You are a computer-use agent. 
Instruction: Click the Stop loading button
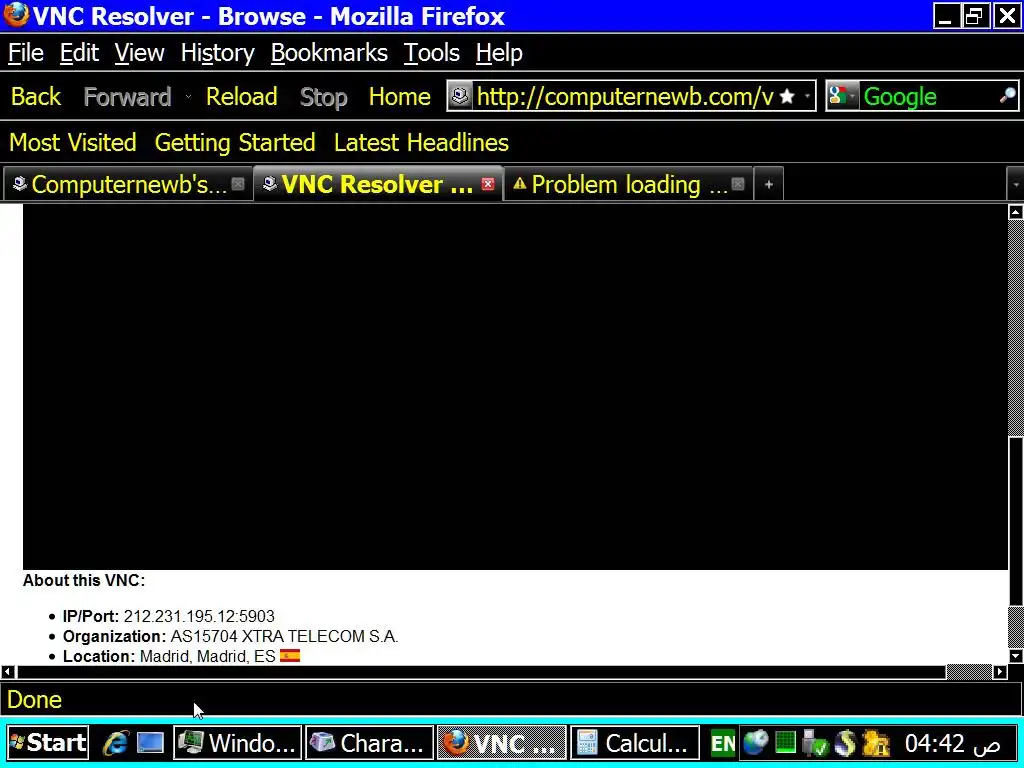tap(323, 97)
